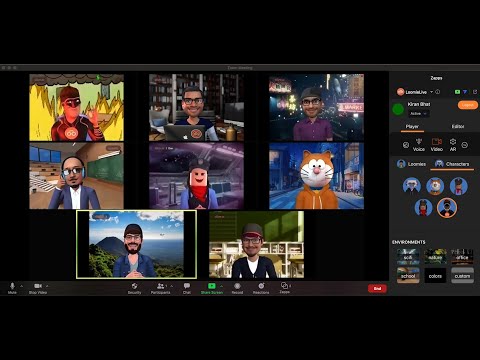Switch to the Editor tab
Image resolution: width=480 pixels, height=360 pixels.
pyautogui.click(x=458, y=126)
